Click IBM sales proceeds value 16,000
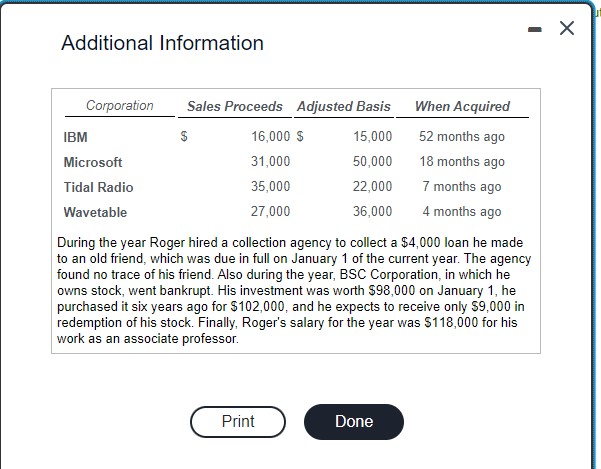601x469 pixels. tap(271, 136)
